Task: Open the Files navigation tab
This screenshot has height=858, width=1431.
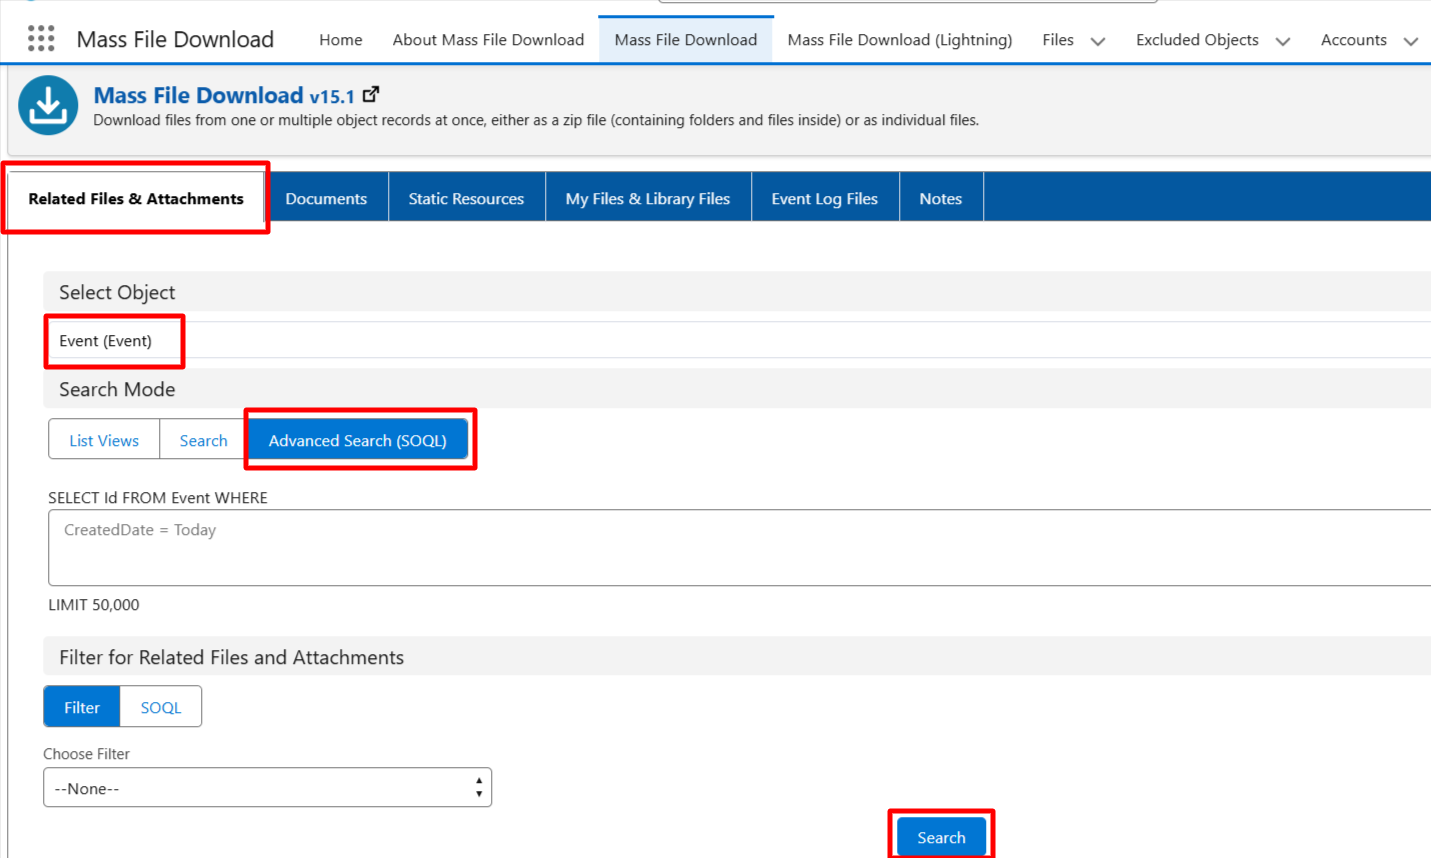Action: click(1058, 40)
